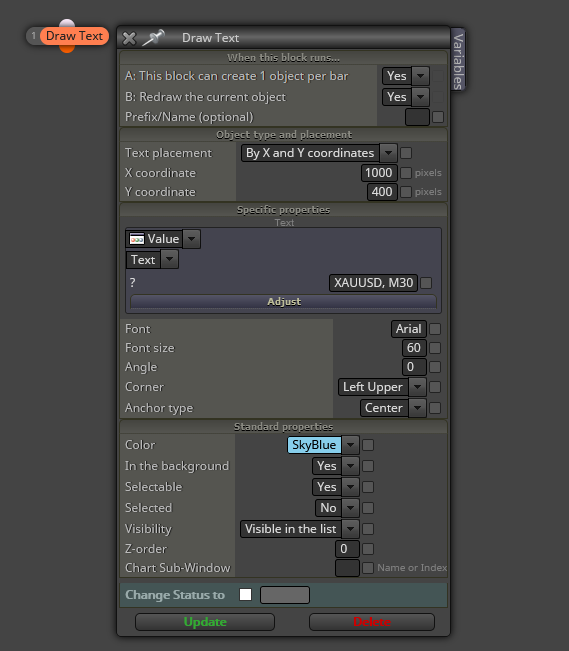Tick the checkbox beside Anchor type dropdown
Screen dimensions: 569x651
(435, 408)
